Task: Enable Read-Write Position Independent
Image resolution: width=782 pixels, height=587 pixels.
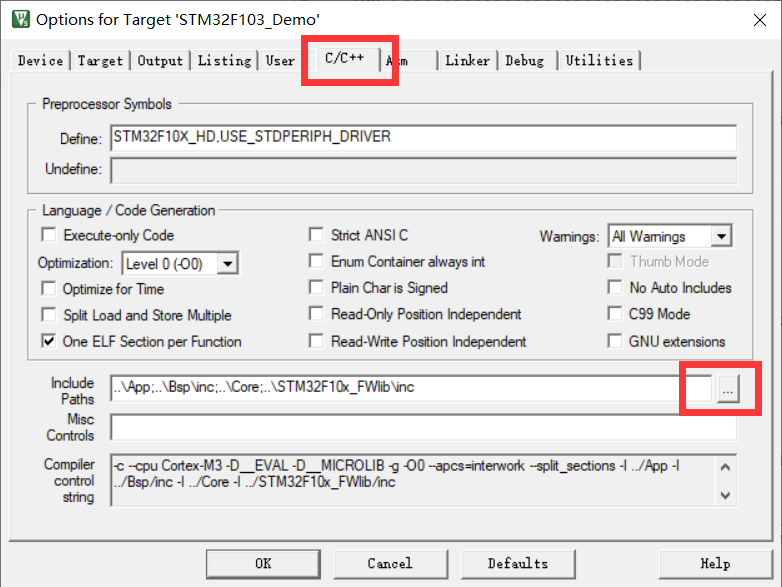Action: (316, 341)
